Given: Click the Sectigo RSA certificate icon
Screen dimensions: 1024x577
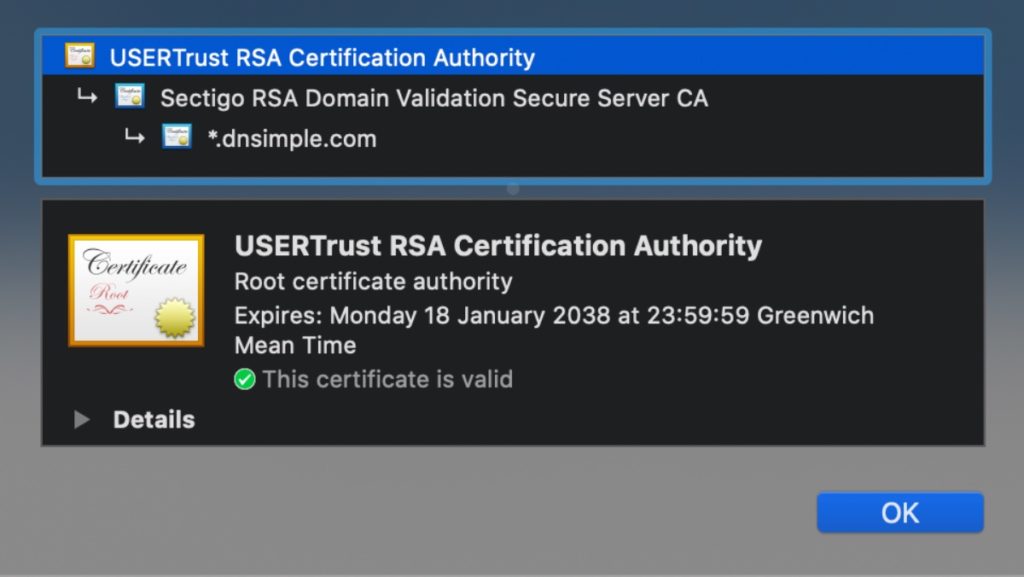Looking at the screenshot, I should [129, 97].
